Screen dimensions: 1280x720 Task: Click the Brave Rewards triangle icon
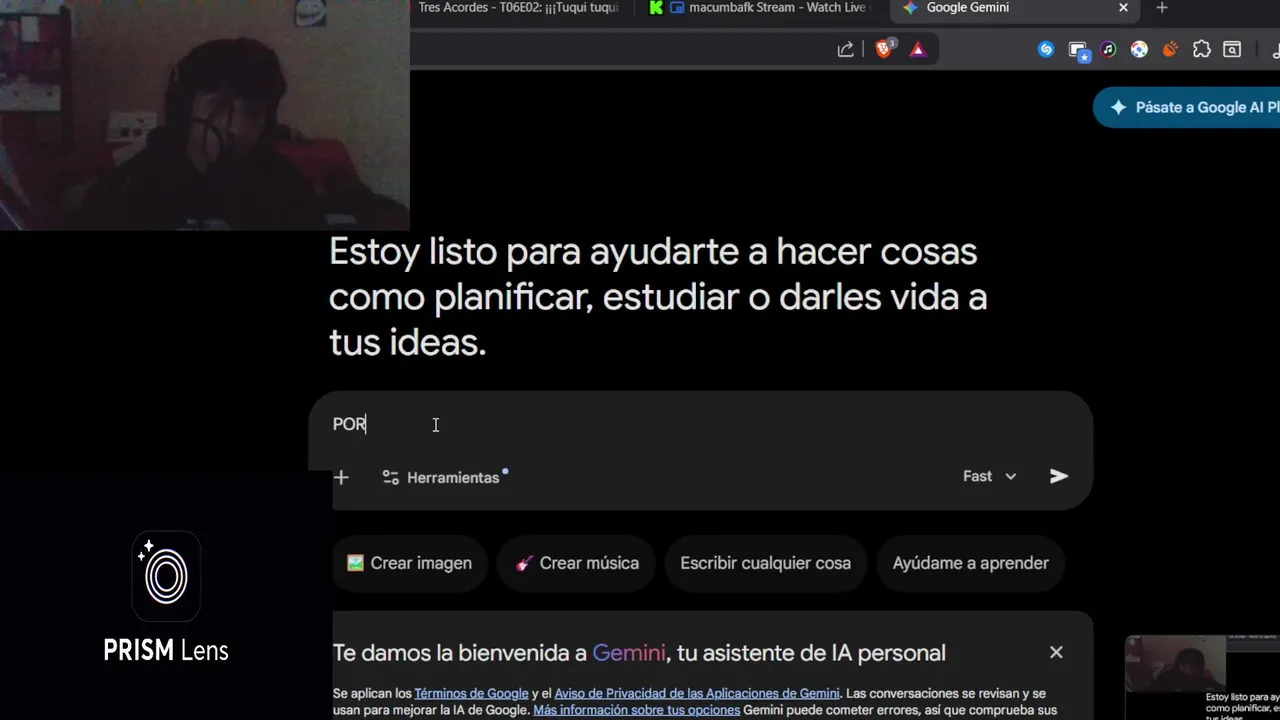[918, 49]
